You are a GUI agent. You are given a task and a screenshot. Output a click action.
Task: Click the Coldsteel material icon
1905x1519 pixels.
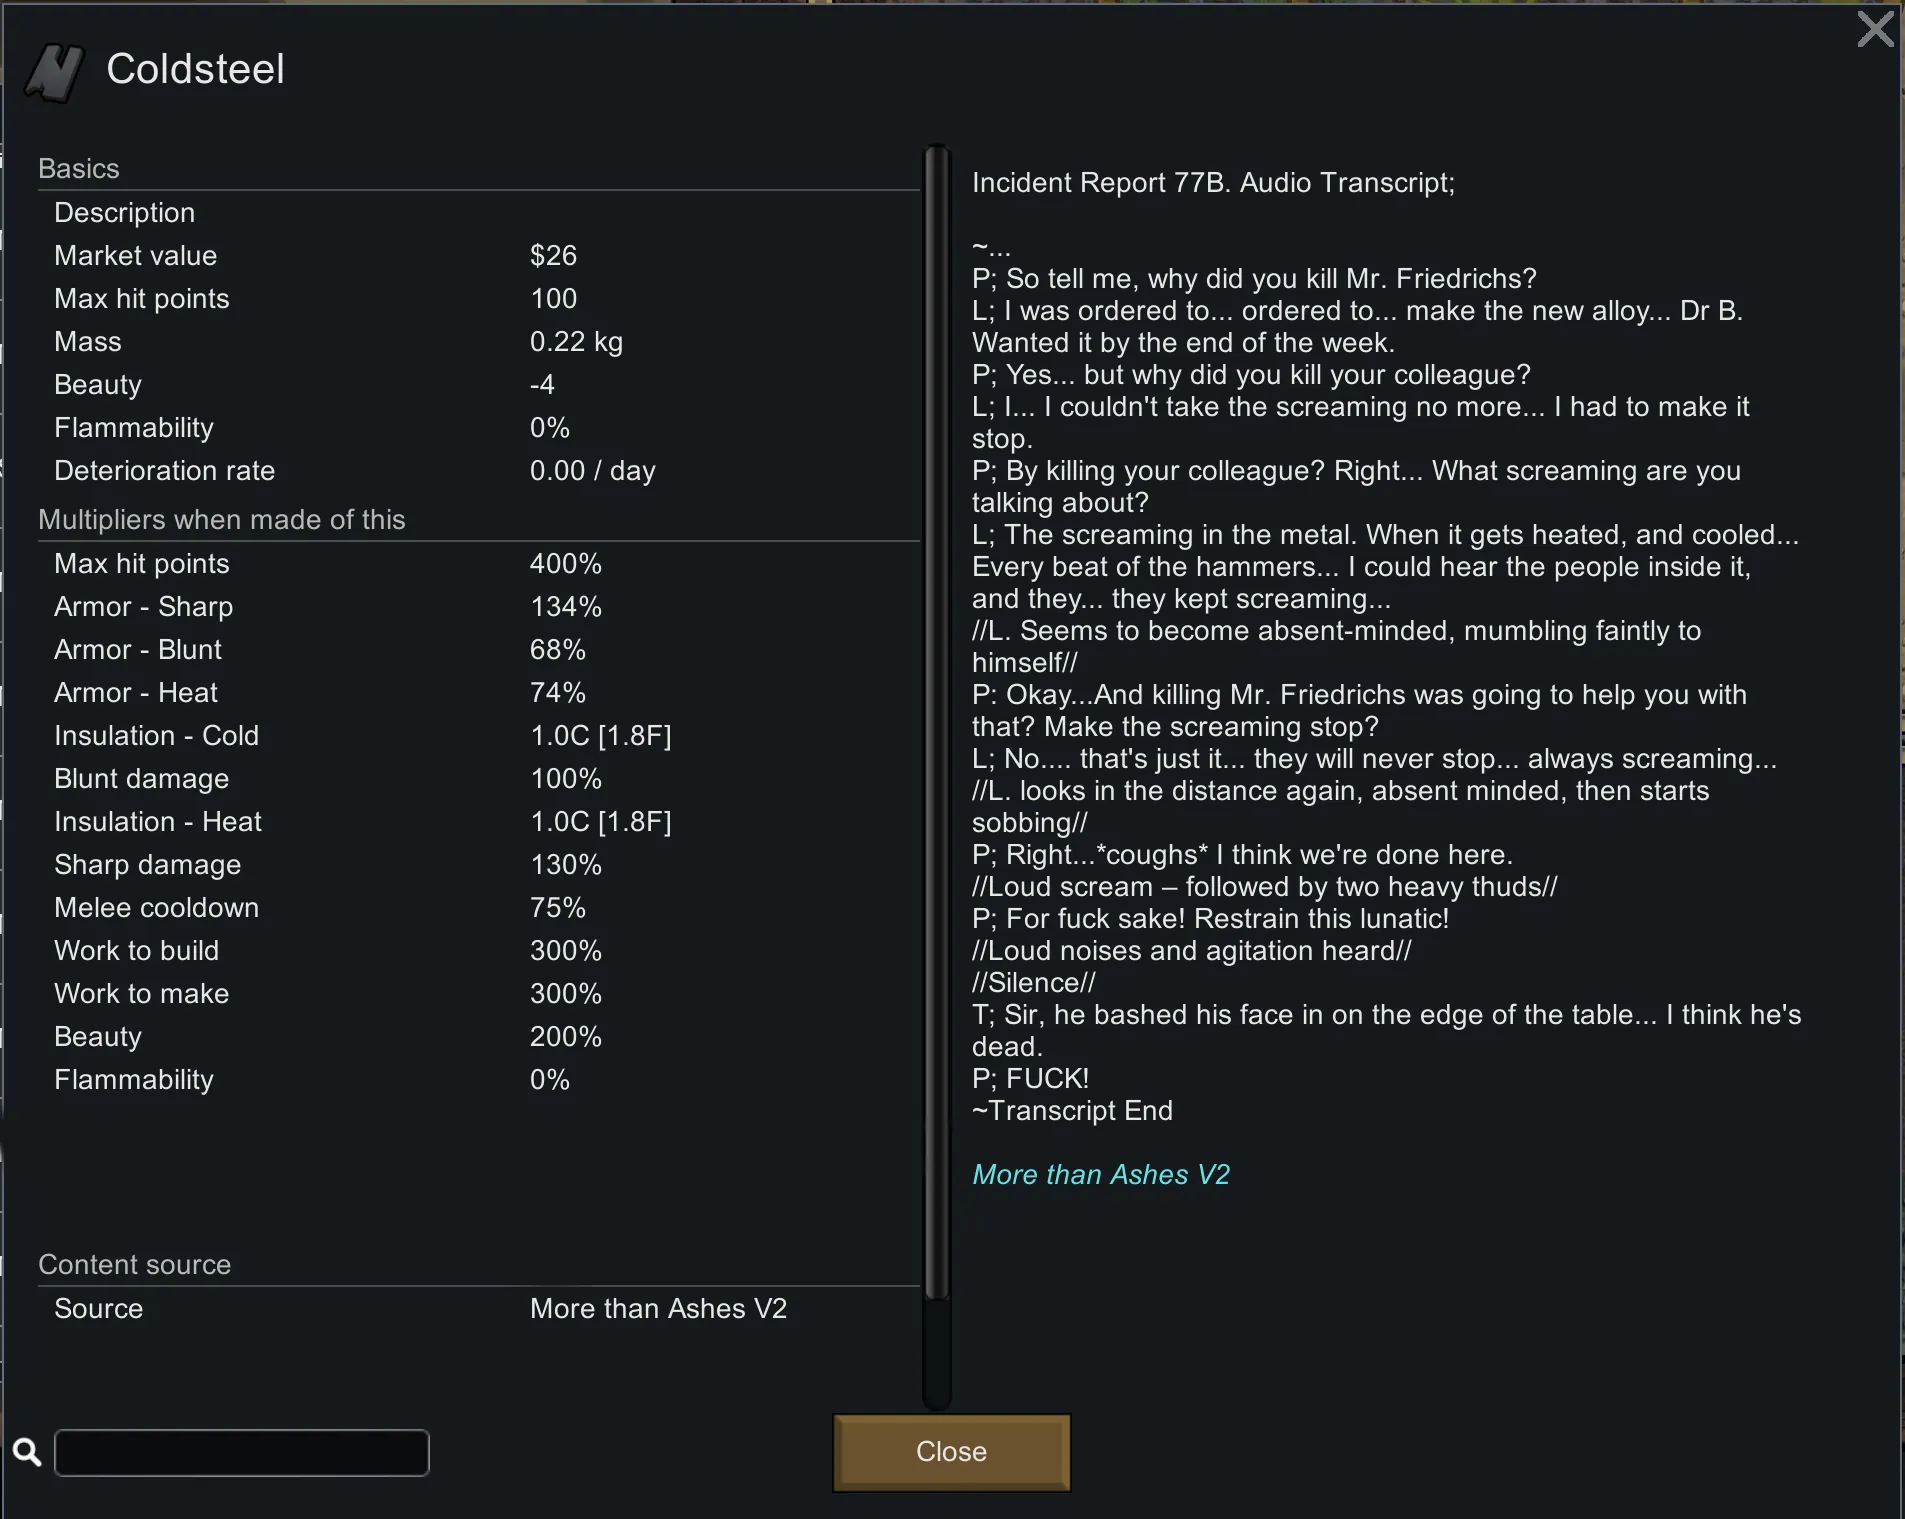[x=54, y=72]
